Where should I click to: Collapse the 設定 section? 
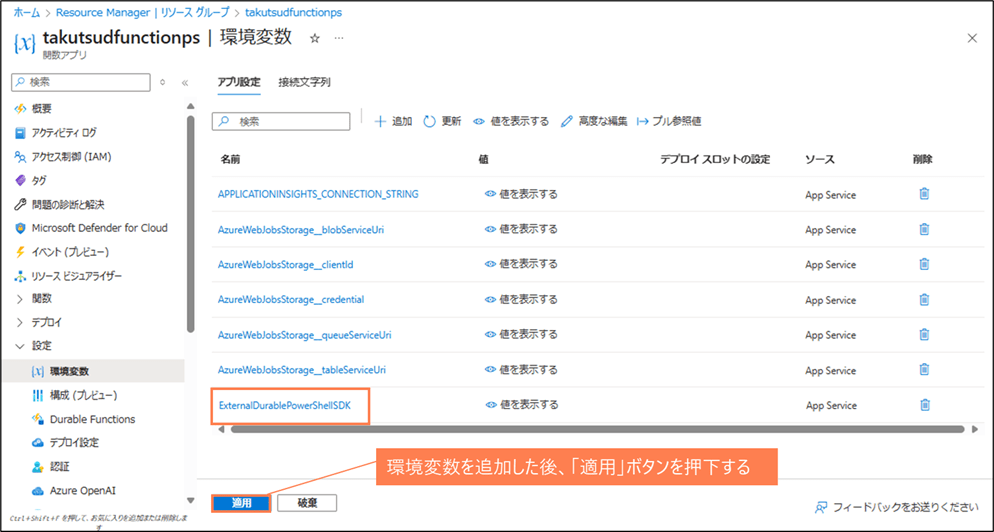click(x=20, y=346)
